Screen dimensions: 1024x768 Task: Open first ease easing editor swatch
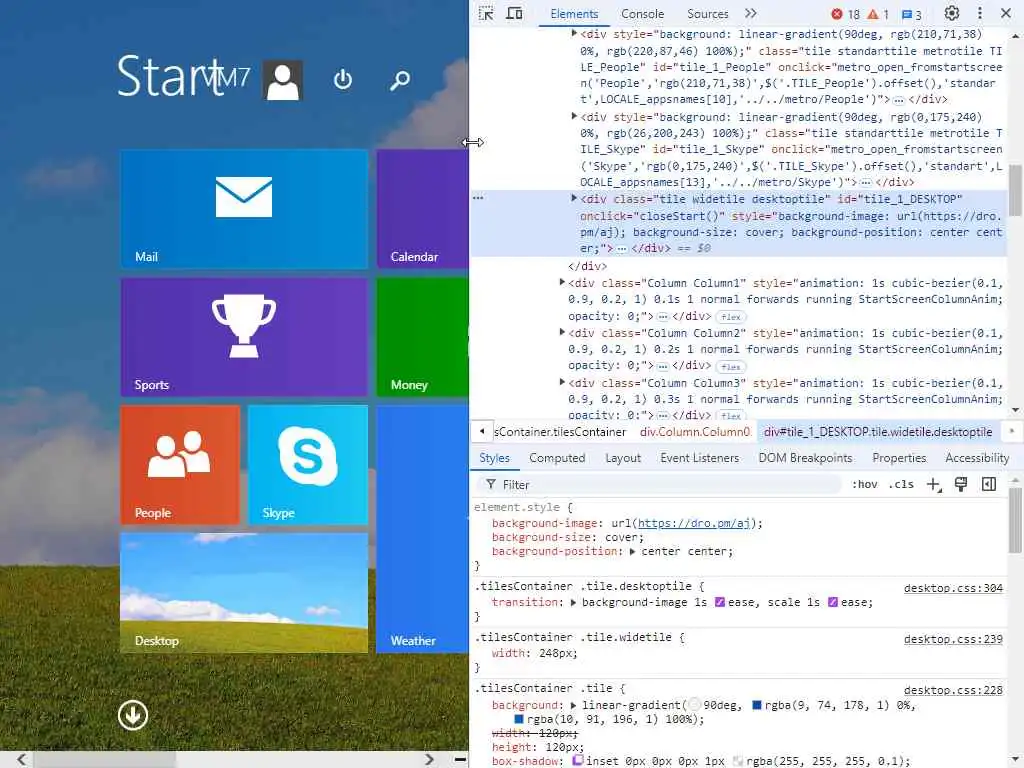[x=720, y=602]
